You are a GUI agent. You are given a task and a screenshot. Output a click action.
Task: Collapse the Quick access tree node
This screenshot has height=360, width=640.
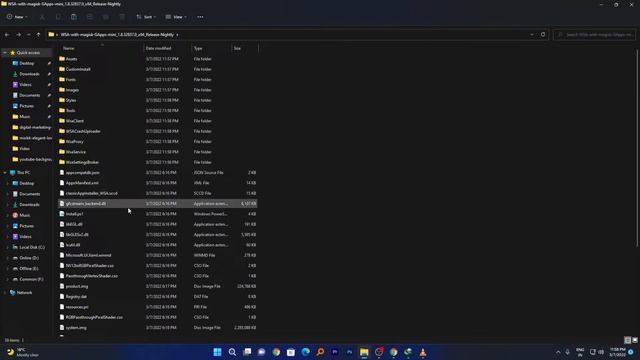[x=5, y=53]
